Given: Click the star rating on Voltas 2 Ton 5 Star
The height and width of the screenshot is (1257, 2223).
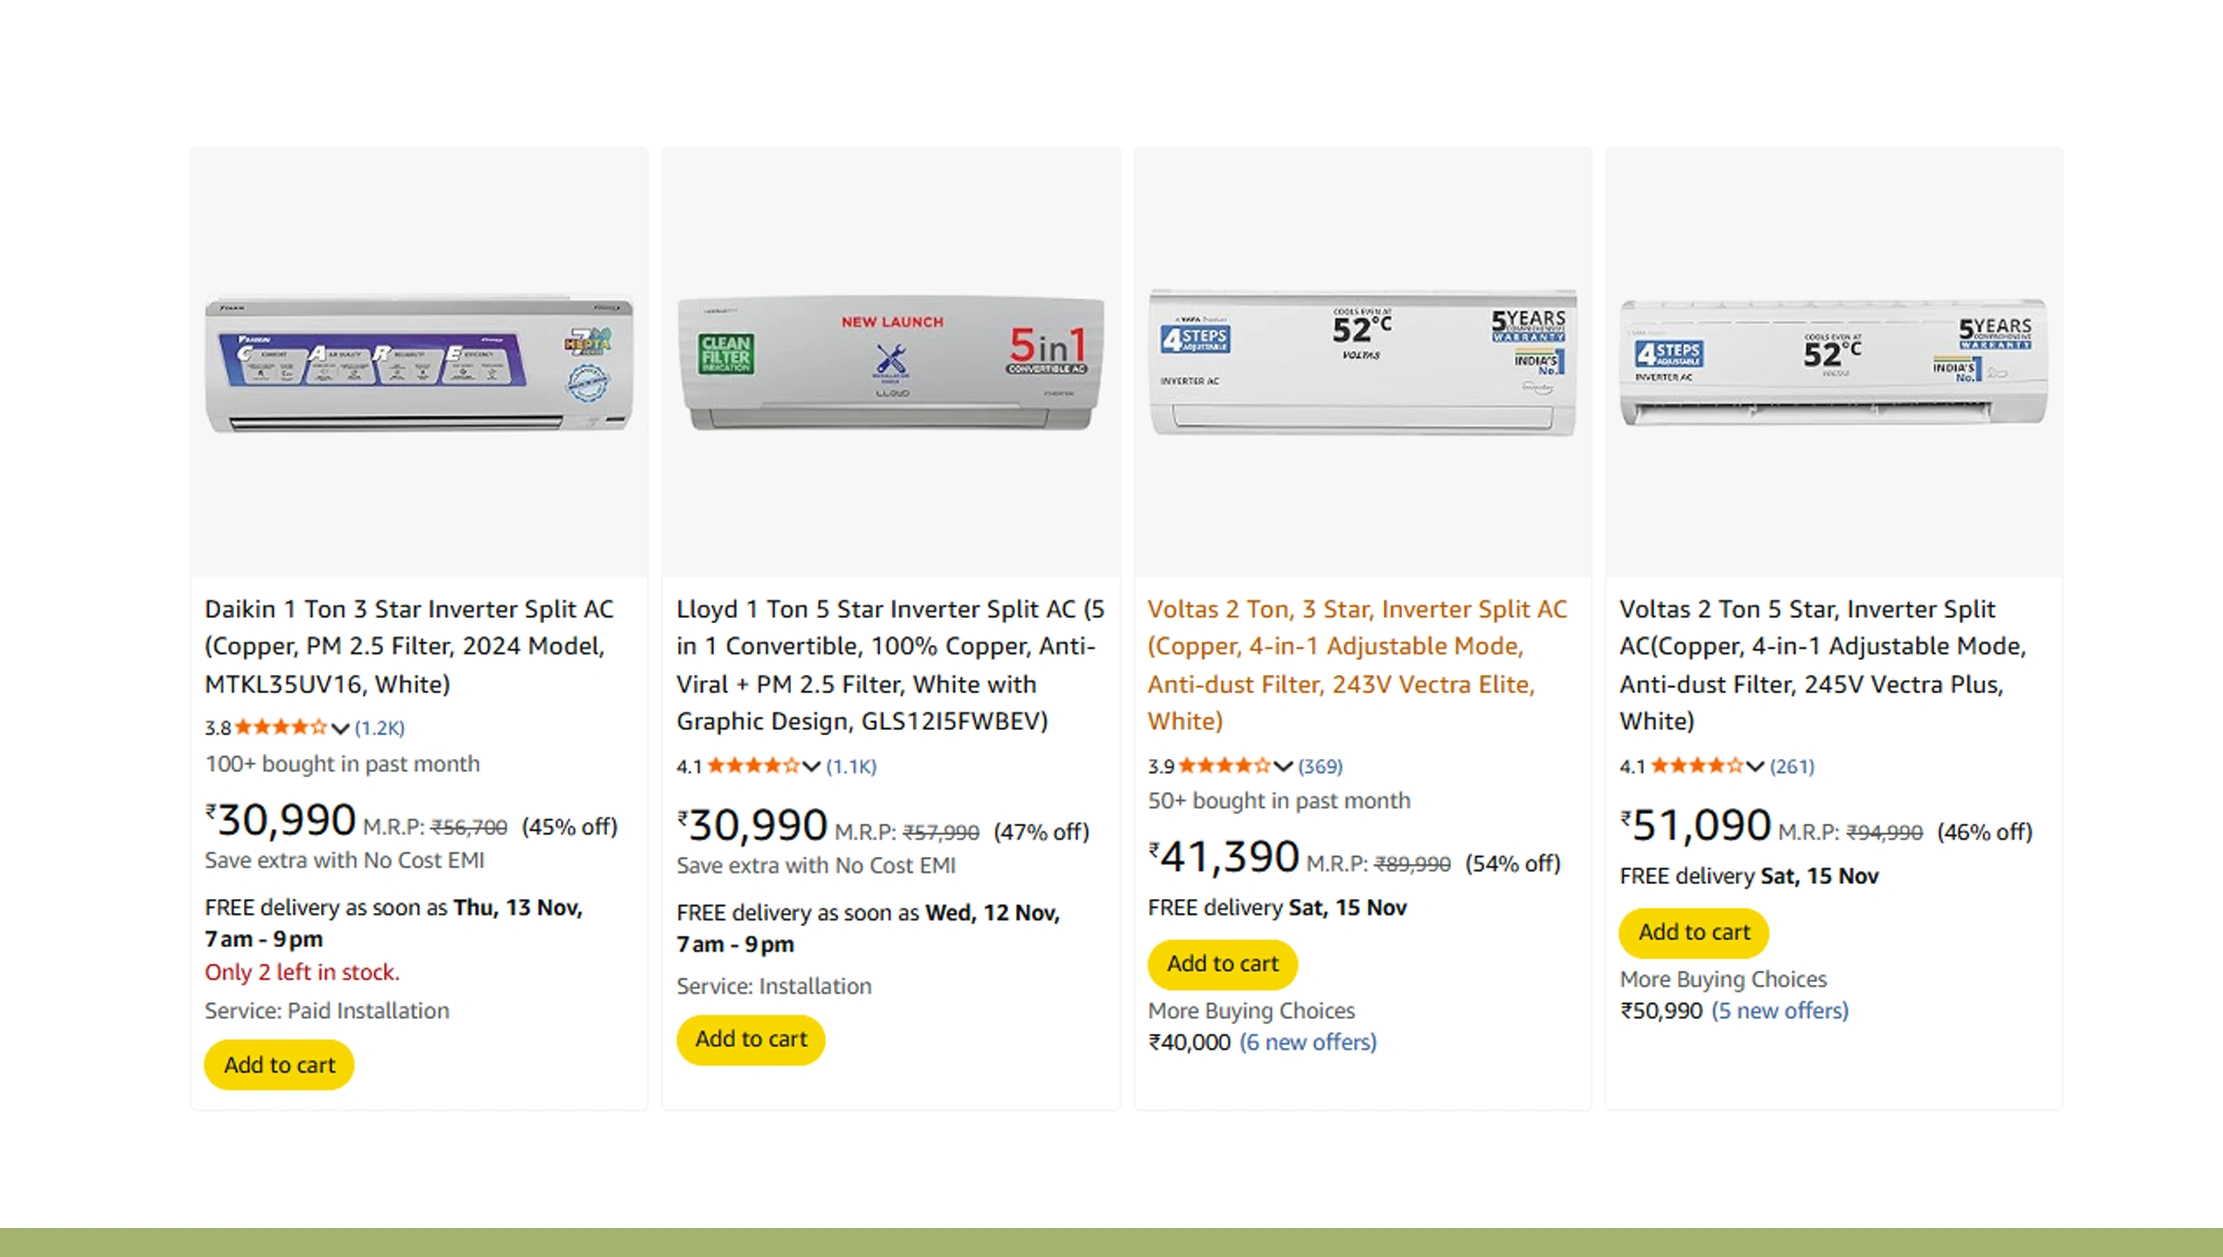Looking at the screenshot, I should 1697,766.
